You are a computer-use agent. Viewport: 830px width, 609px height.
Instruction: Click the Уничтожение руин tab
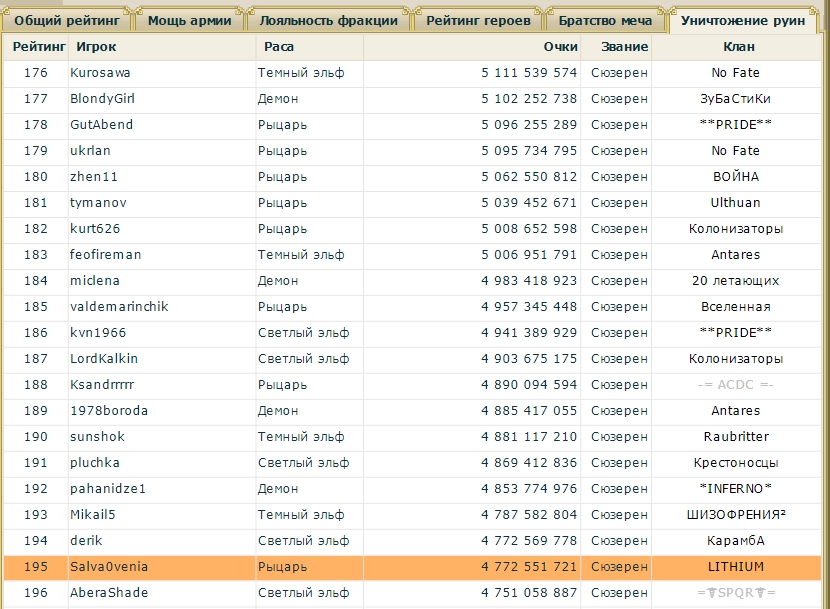(743, 20)
